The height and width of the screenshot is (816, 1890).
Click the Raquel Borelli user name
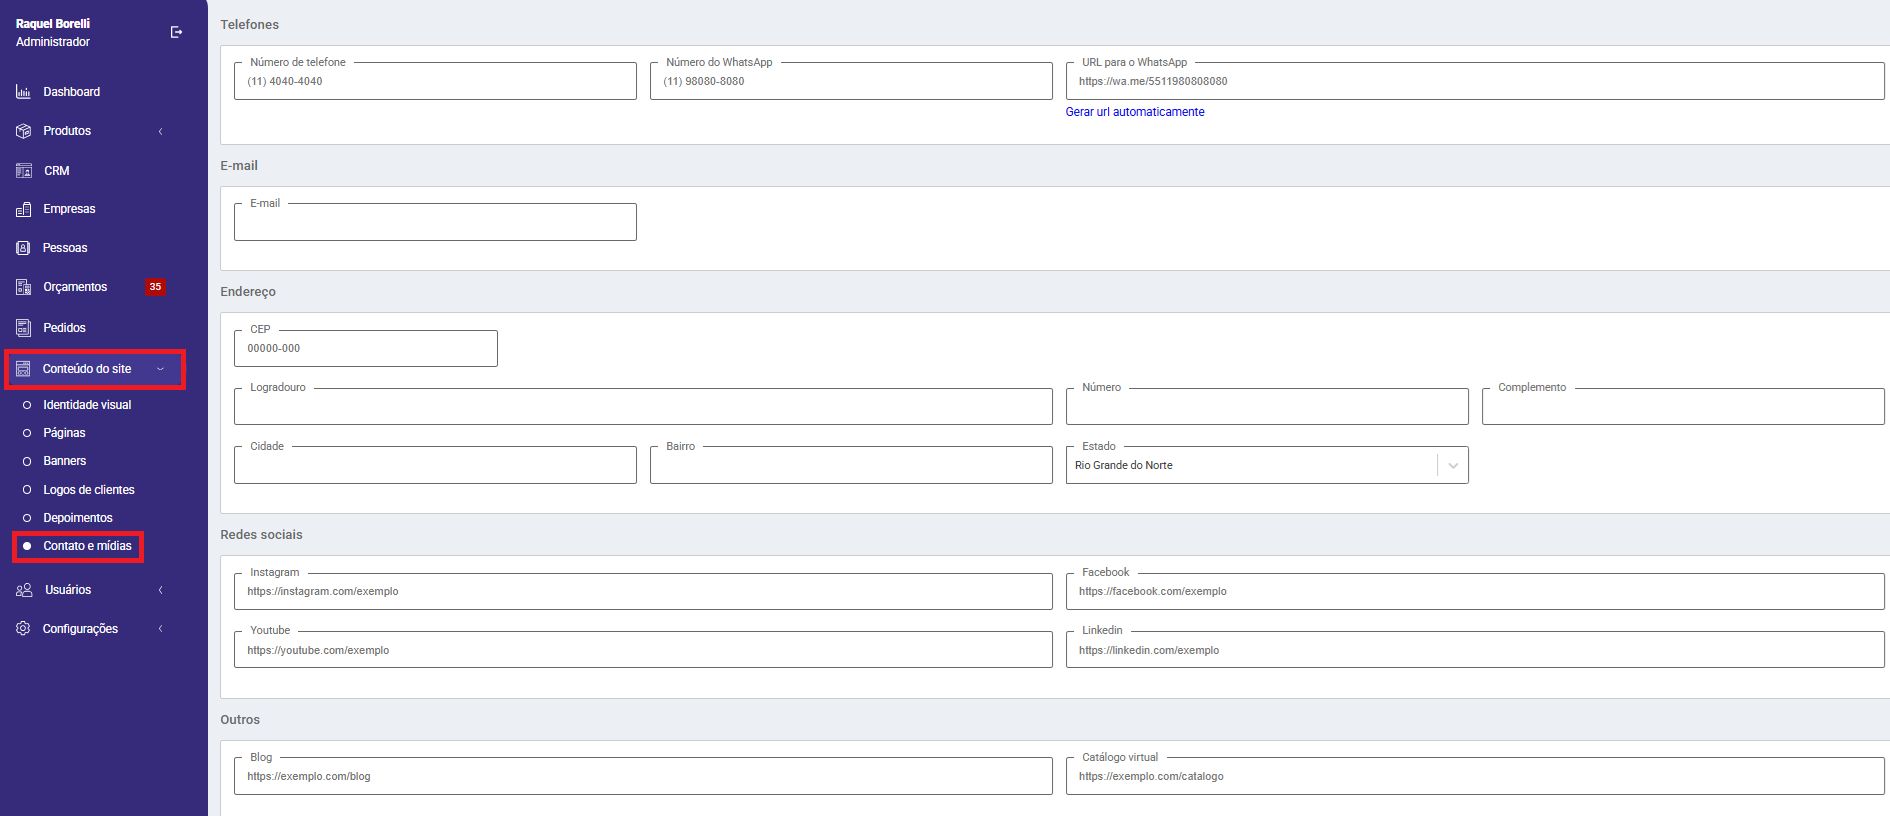point(53,24)
